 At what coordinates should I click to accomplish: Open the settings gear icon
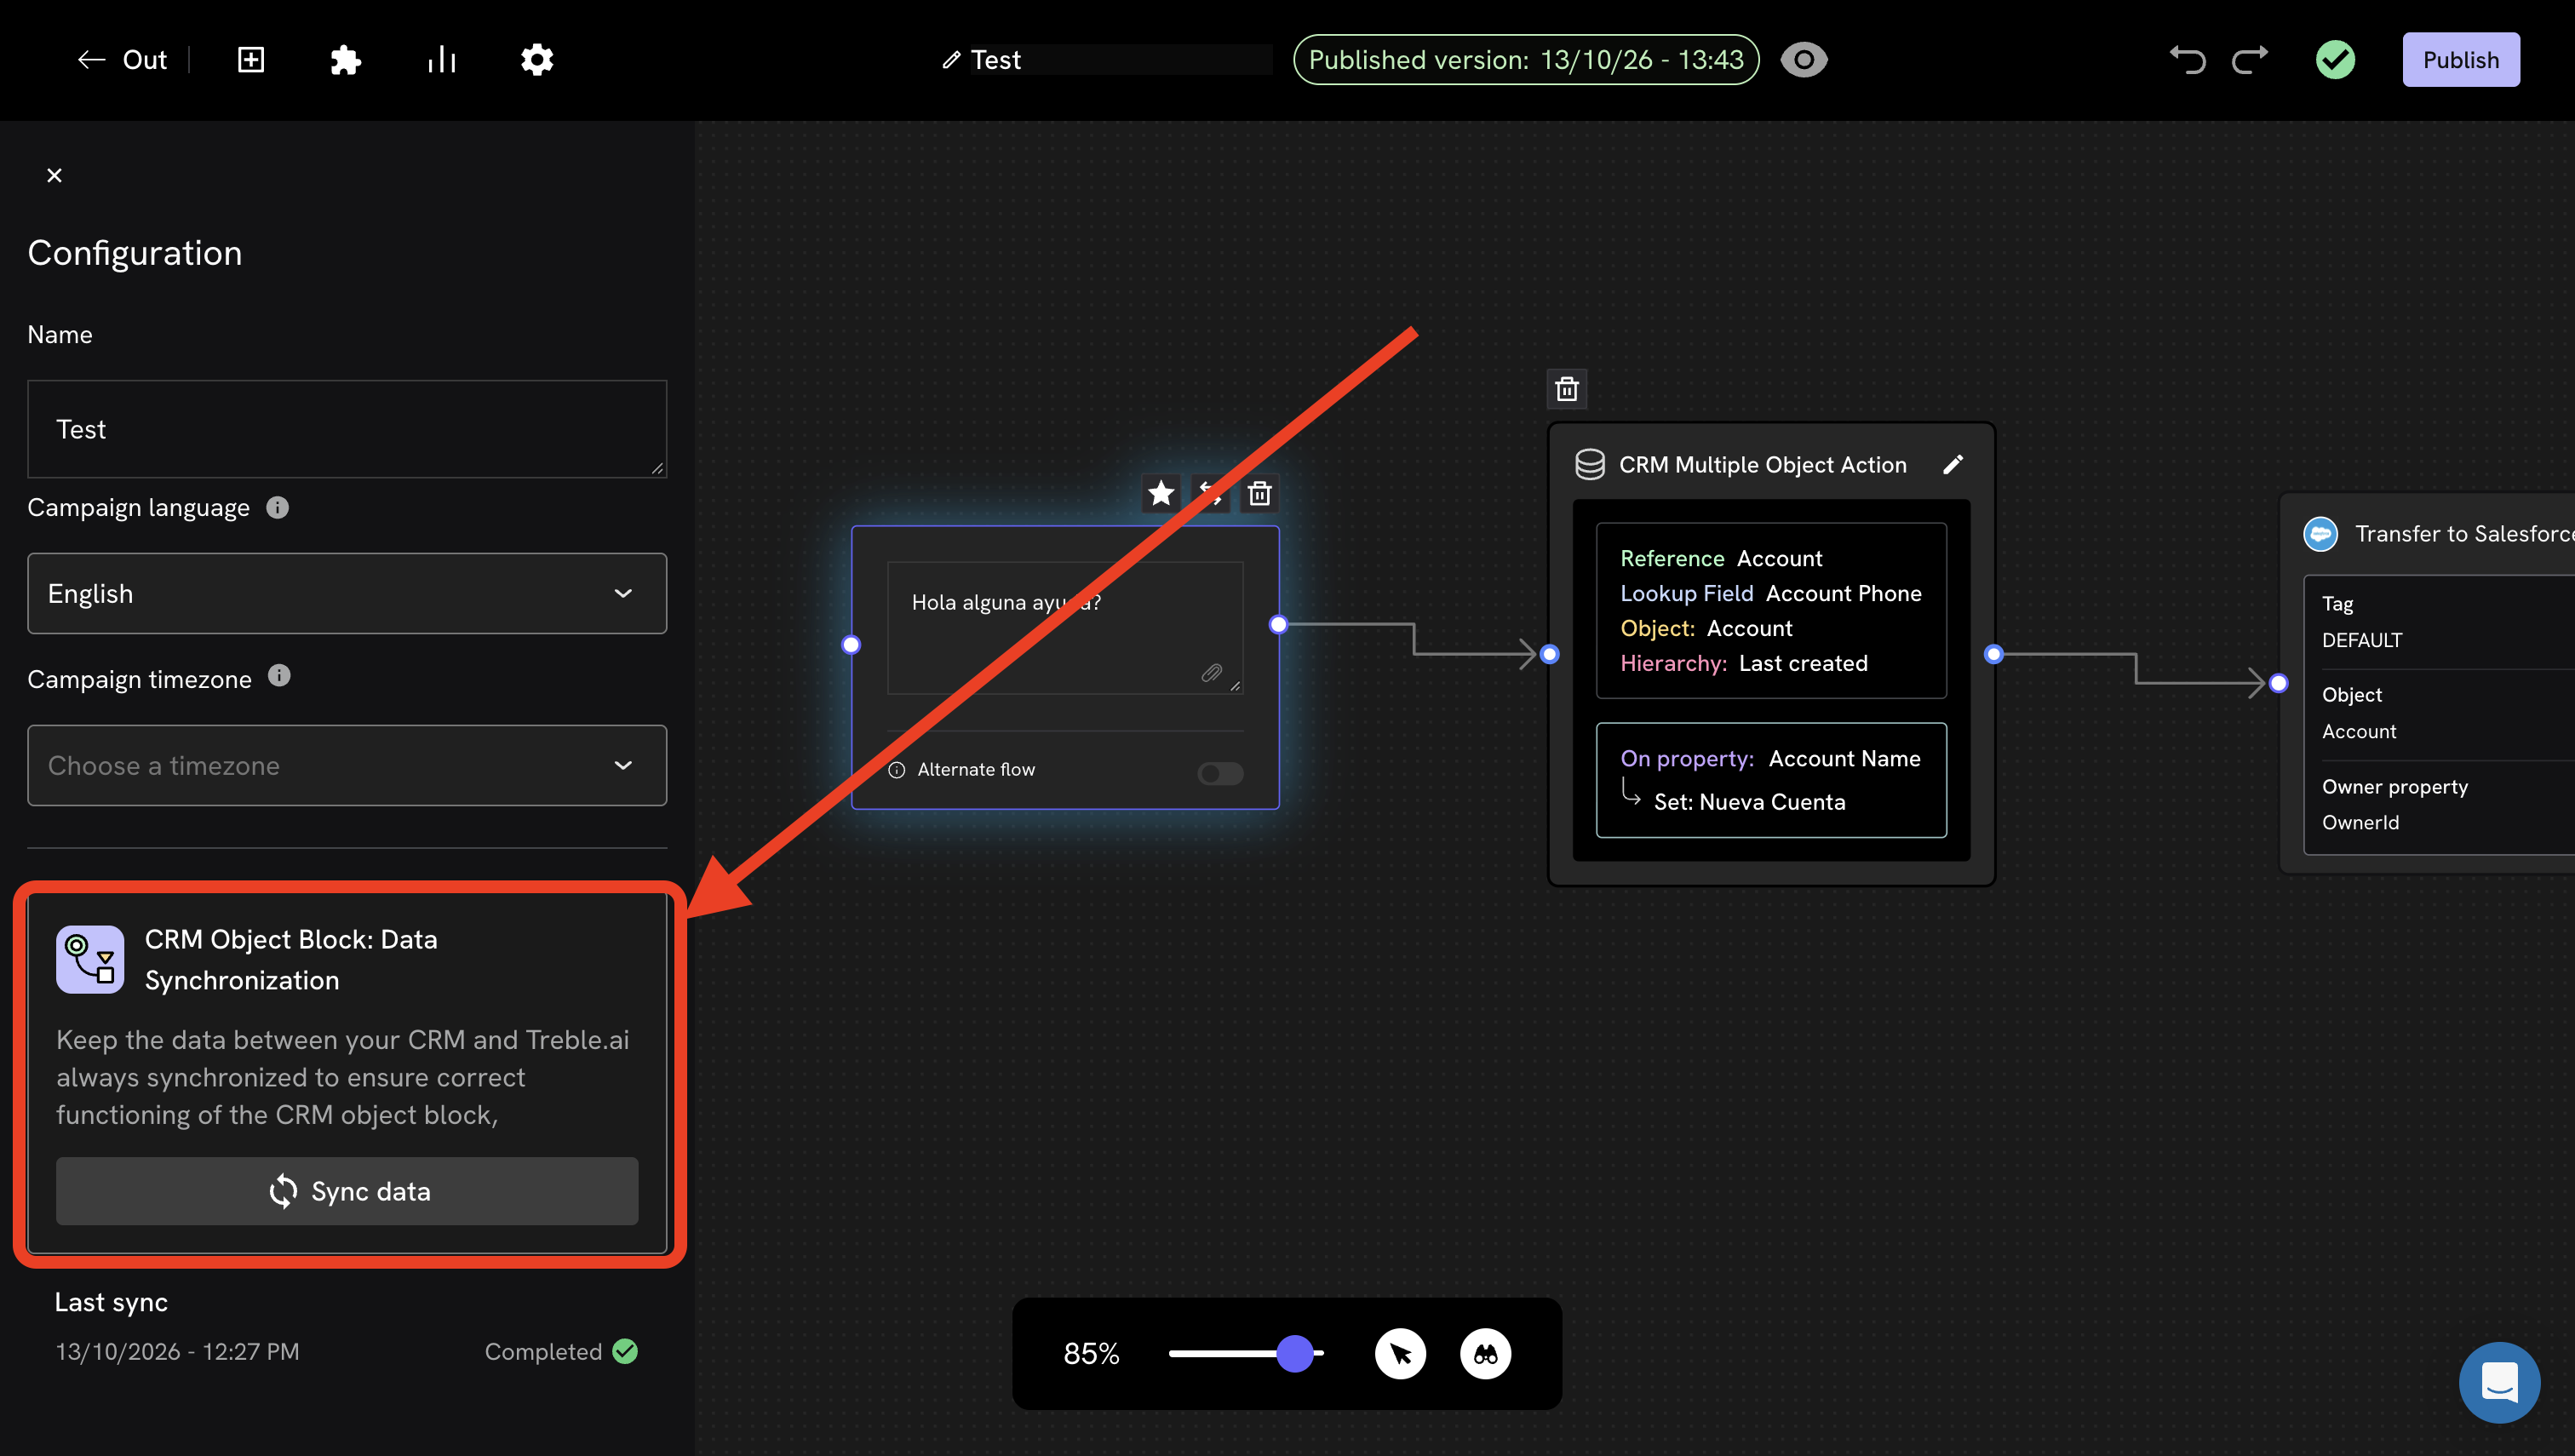coord(537,60)
